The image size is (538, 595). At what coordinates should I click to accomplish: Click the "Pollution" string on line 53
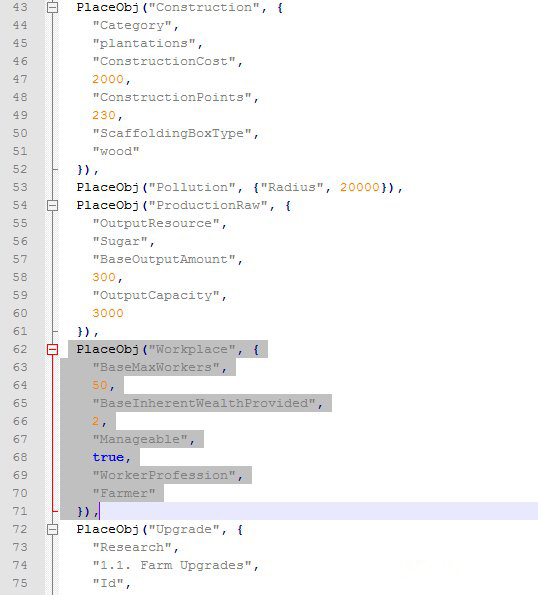tap(192, 187)
